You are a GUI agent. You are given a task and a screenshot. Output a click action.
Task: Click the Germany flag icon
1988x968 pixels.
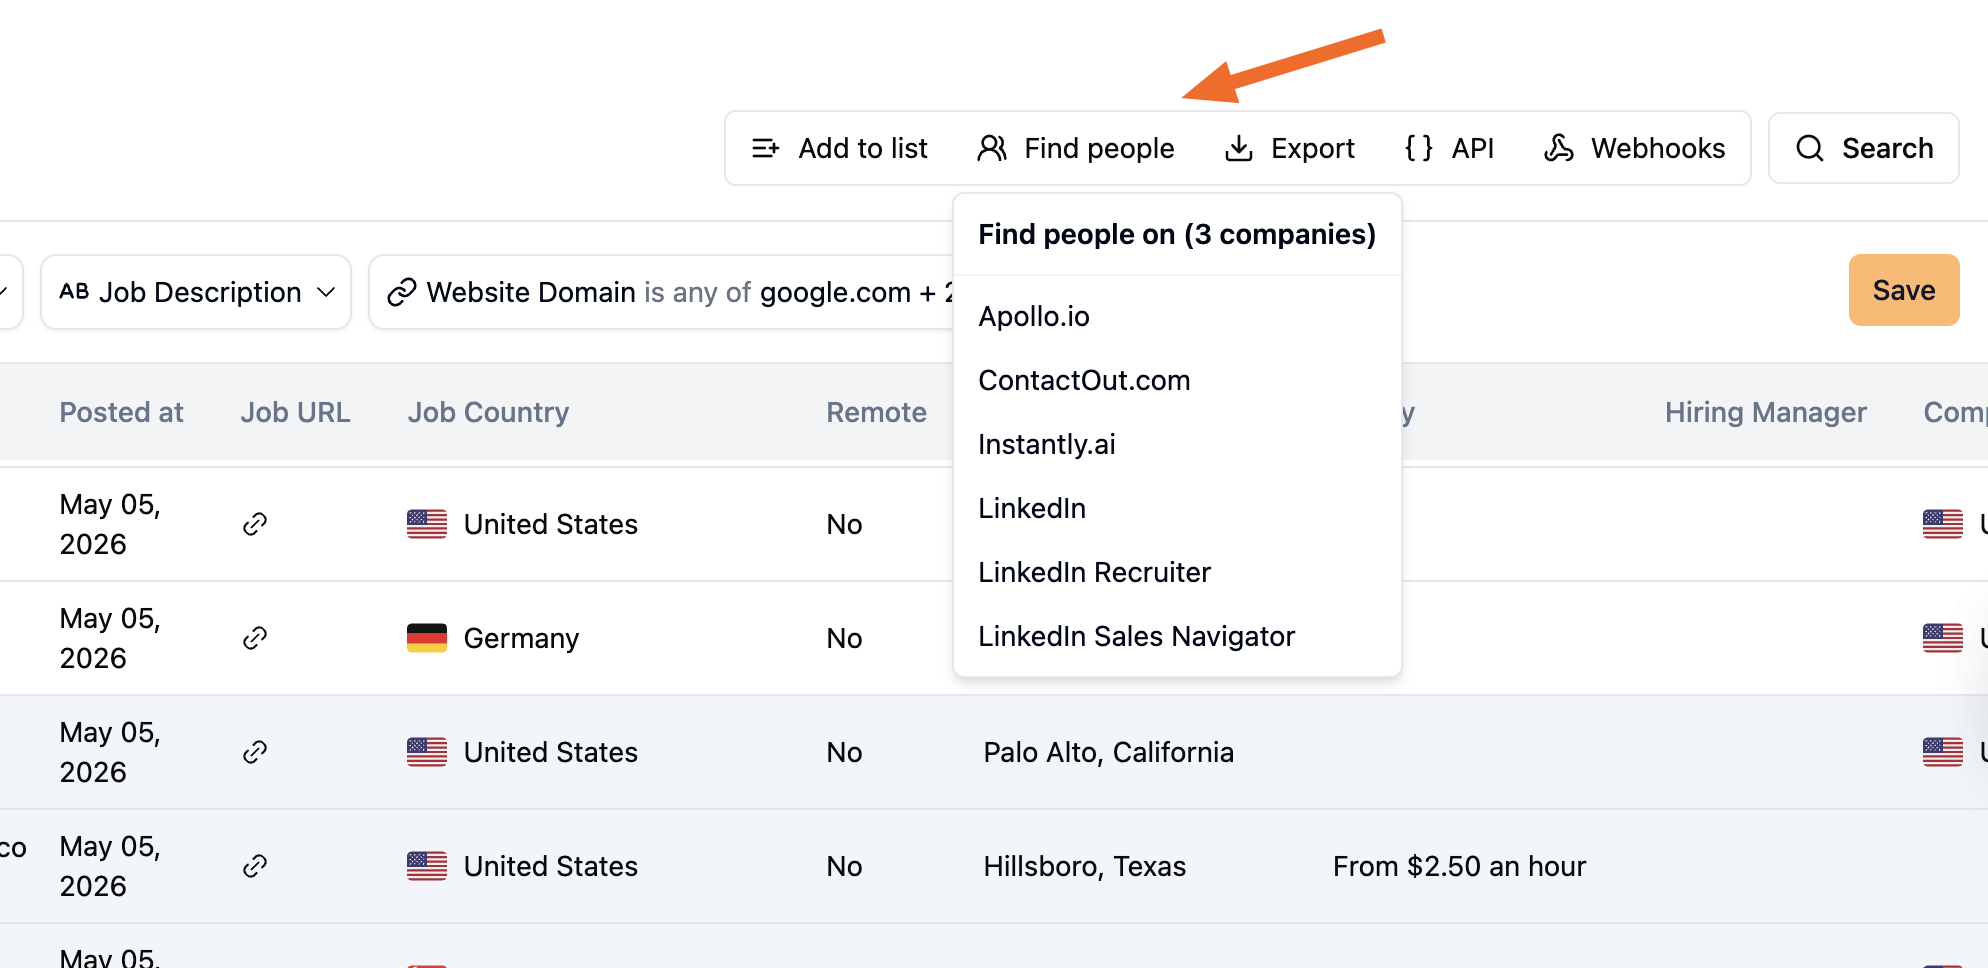point(427,638)
